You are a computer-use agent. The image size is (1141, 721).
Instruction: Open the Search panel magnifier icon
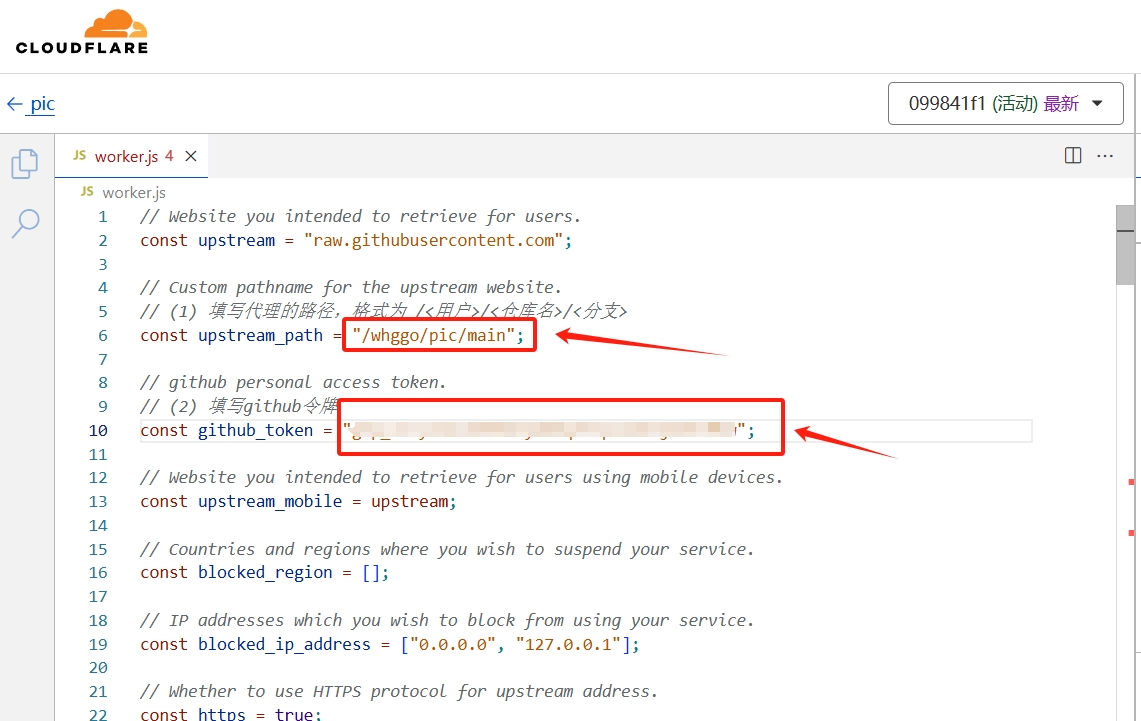pos(25,223)
